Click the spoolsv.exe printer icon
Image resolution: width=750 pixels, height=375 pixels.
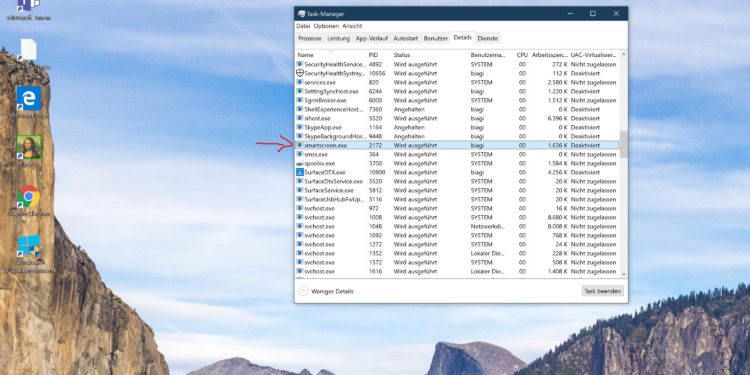pyautogui.click(x=300, y=163)
